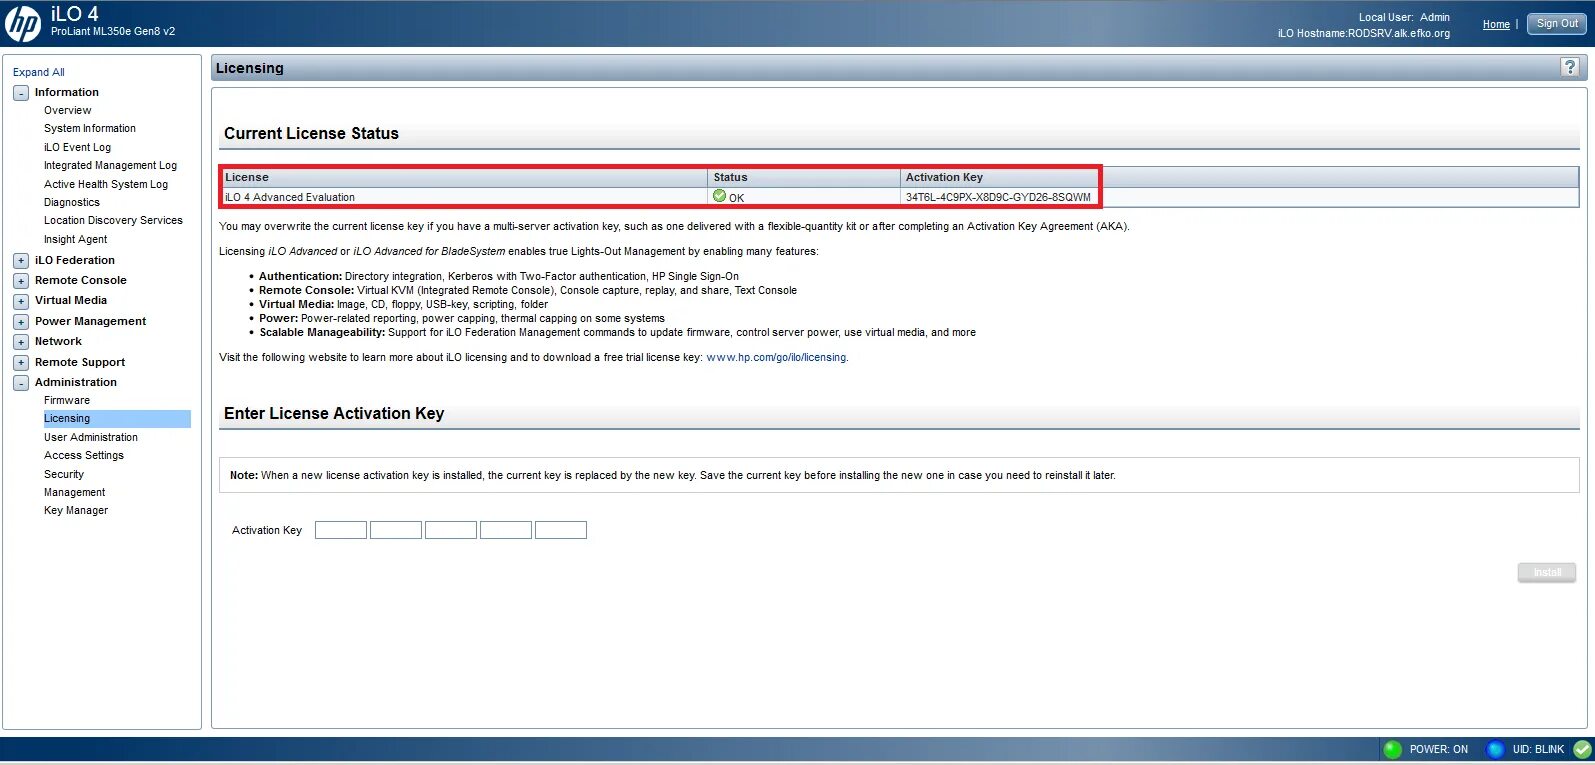Click the Remote Support section label
This screenshot has width=1595, height=765.
80,362
